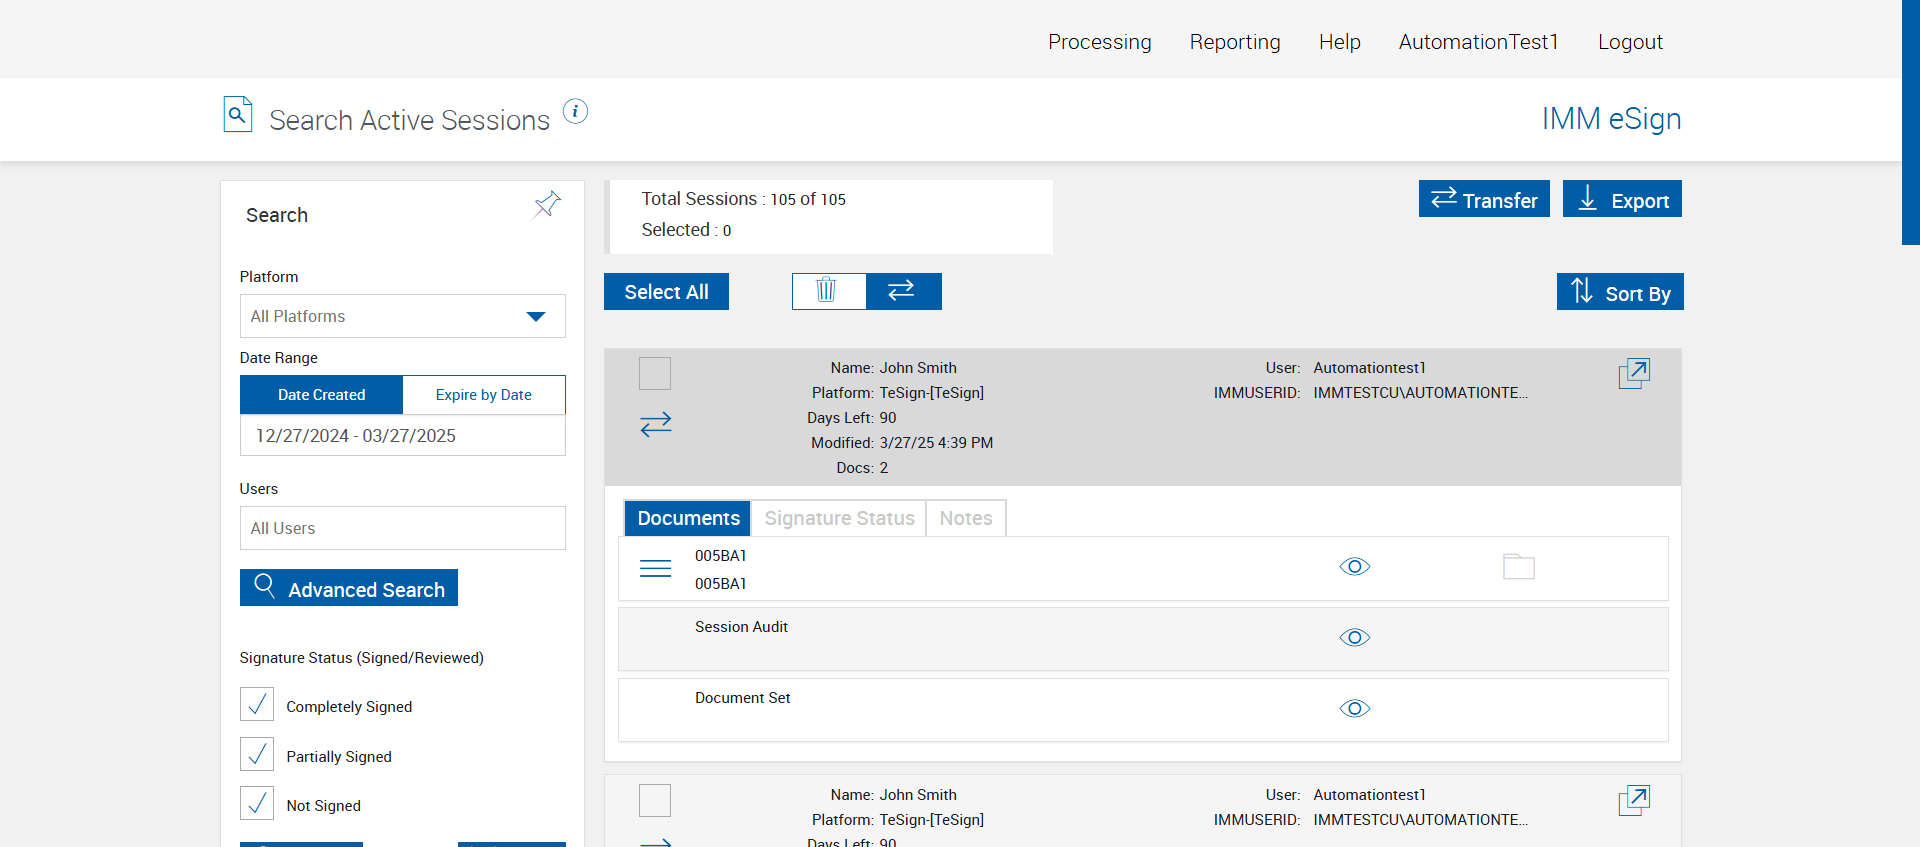The width and height of the screenshot is (1920, 847).
Task: Open Sort By options
Action: [x=1620, y=292]
